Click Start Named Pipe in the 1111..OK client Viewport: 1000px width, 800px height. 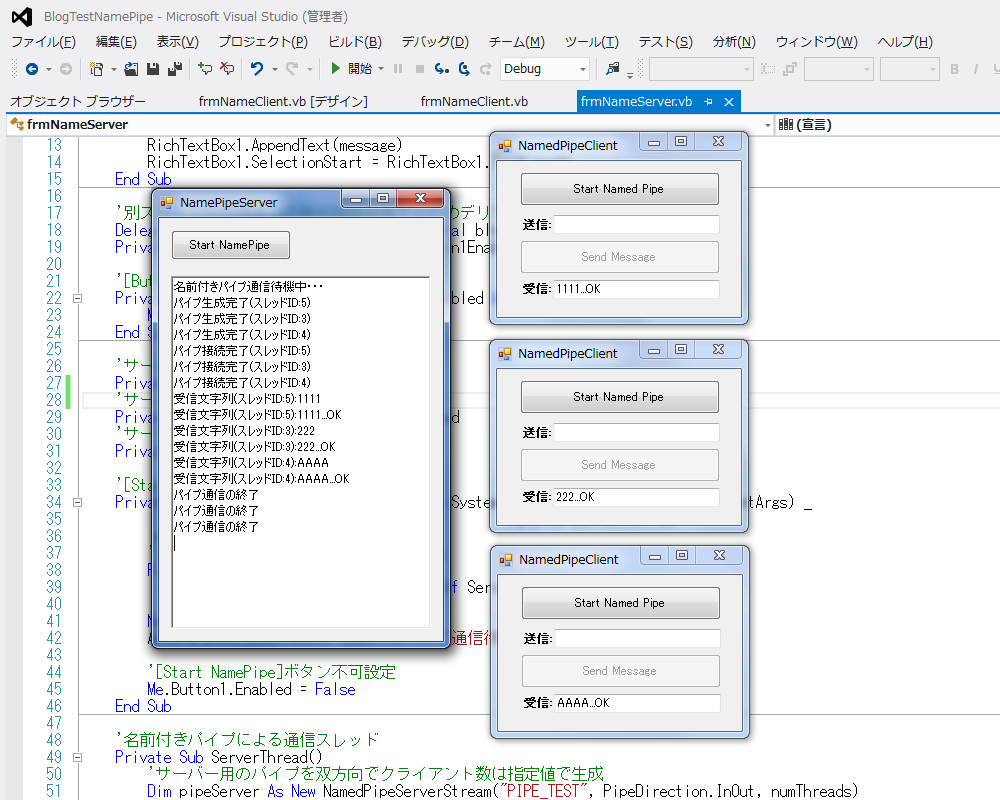pos(619,189)
